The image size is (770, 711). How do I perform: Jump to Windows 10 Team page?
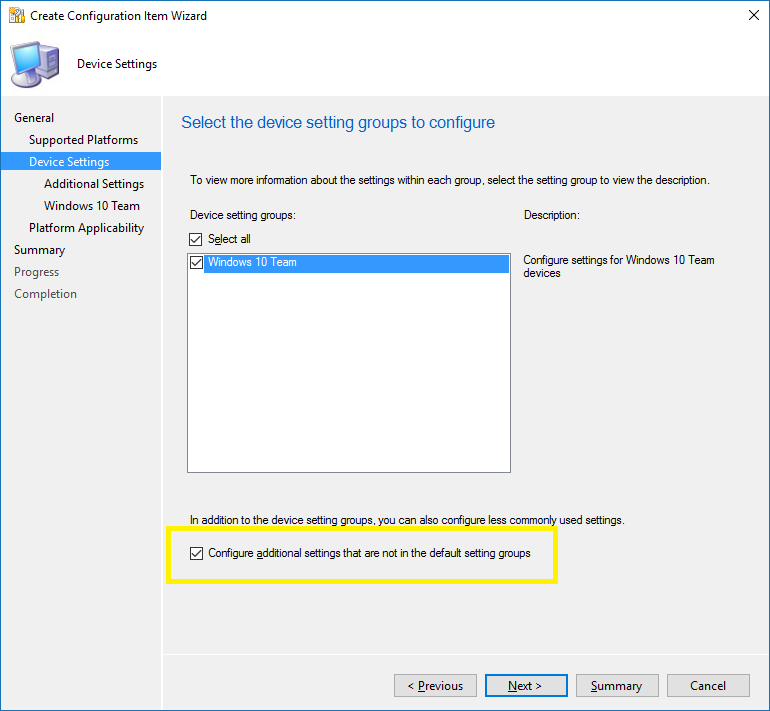(x=92, y=206)
